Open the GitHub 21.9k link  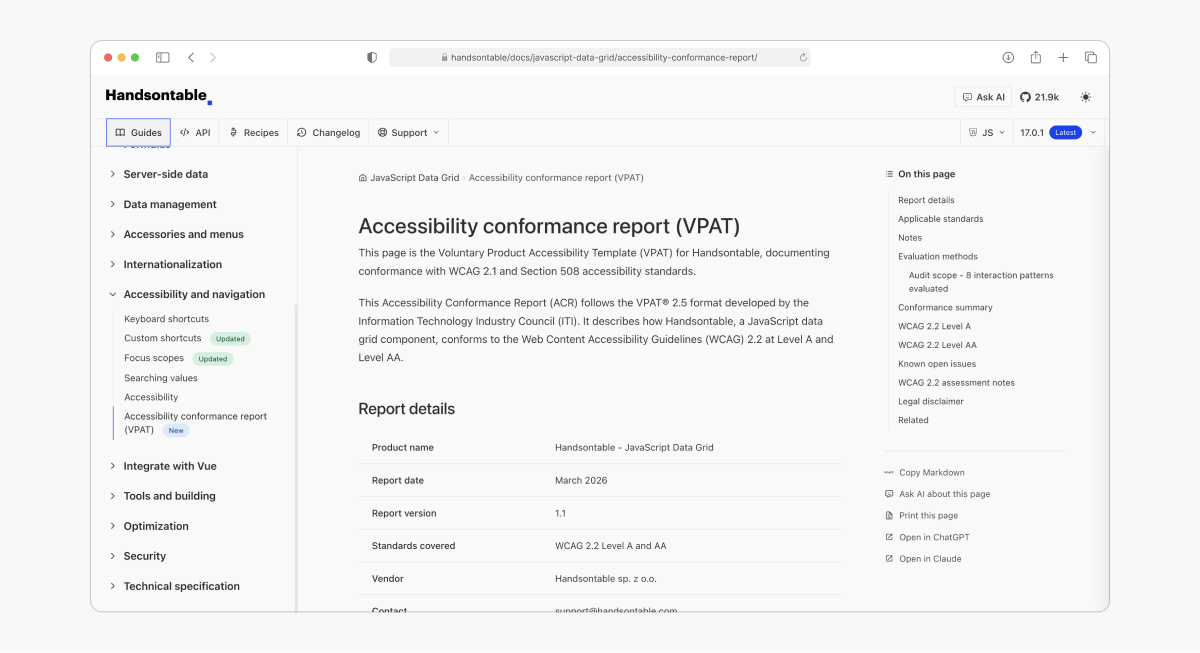tap(1040, 97)
